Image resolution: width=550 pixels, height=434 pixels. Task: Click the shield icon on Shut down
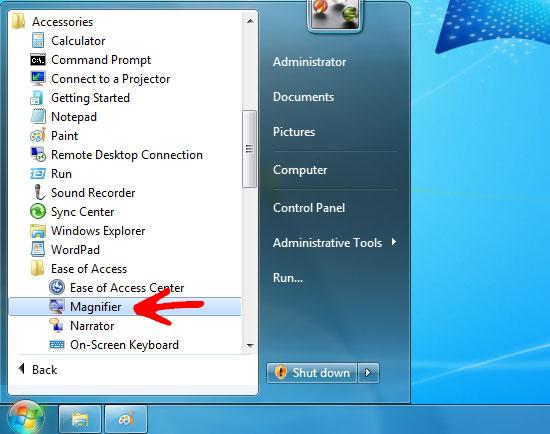click(281, 372)
